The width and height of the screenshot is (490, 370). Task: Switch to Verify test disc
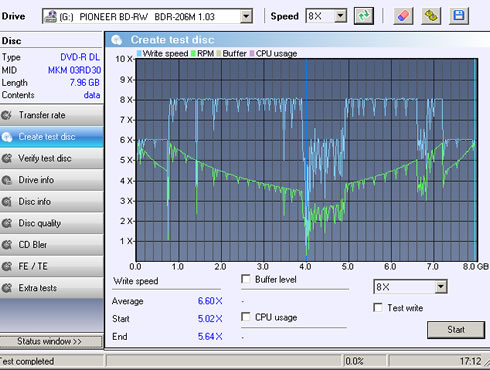pyautogui.click(x=52, y=158)
